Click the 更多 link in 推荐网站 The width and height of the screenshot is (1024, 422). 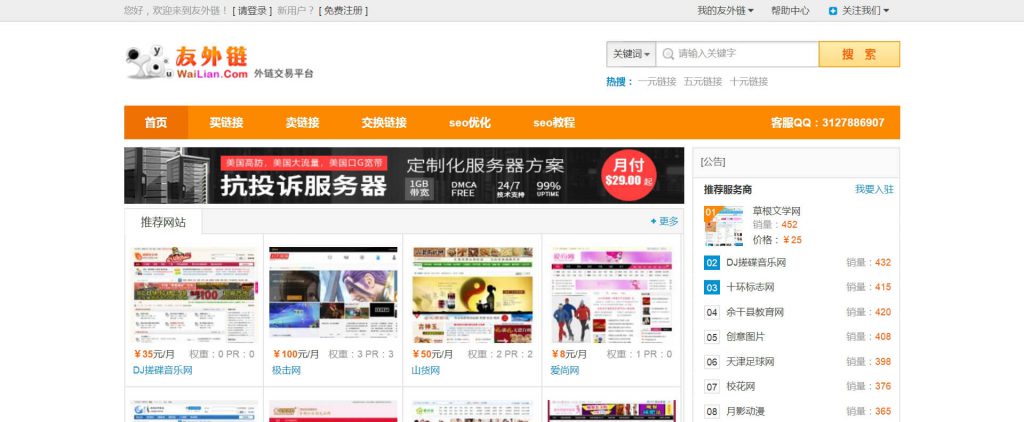point(664,221)
